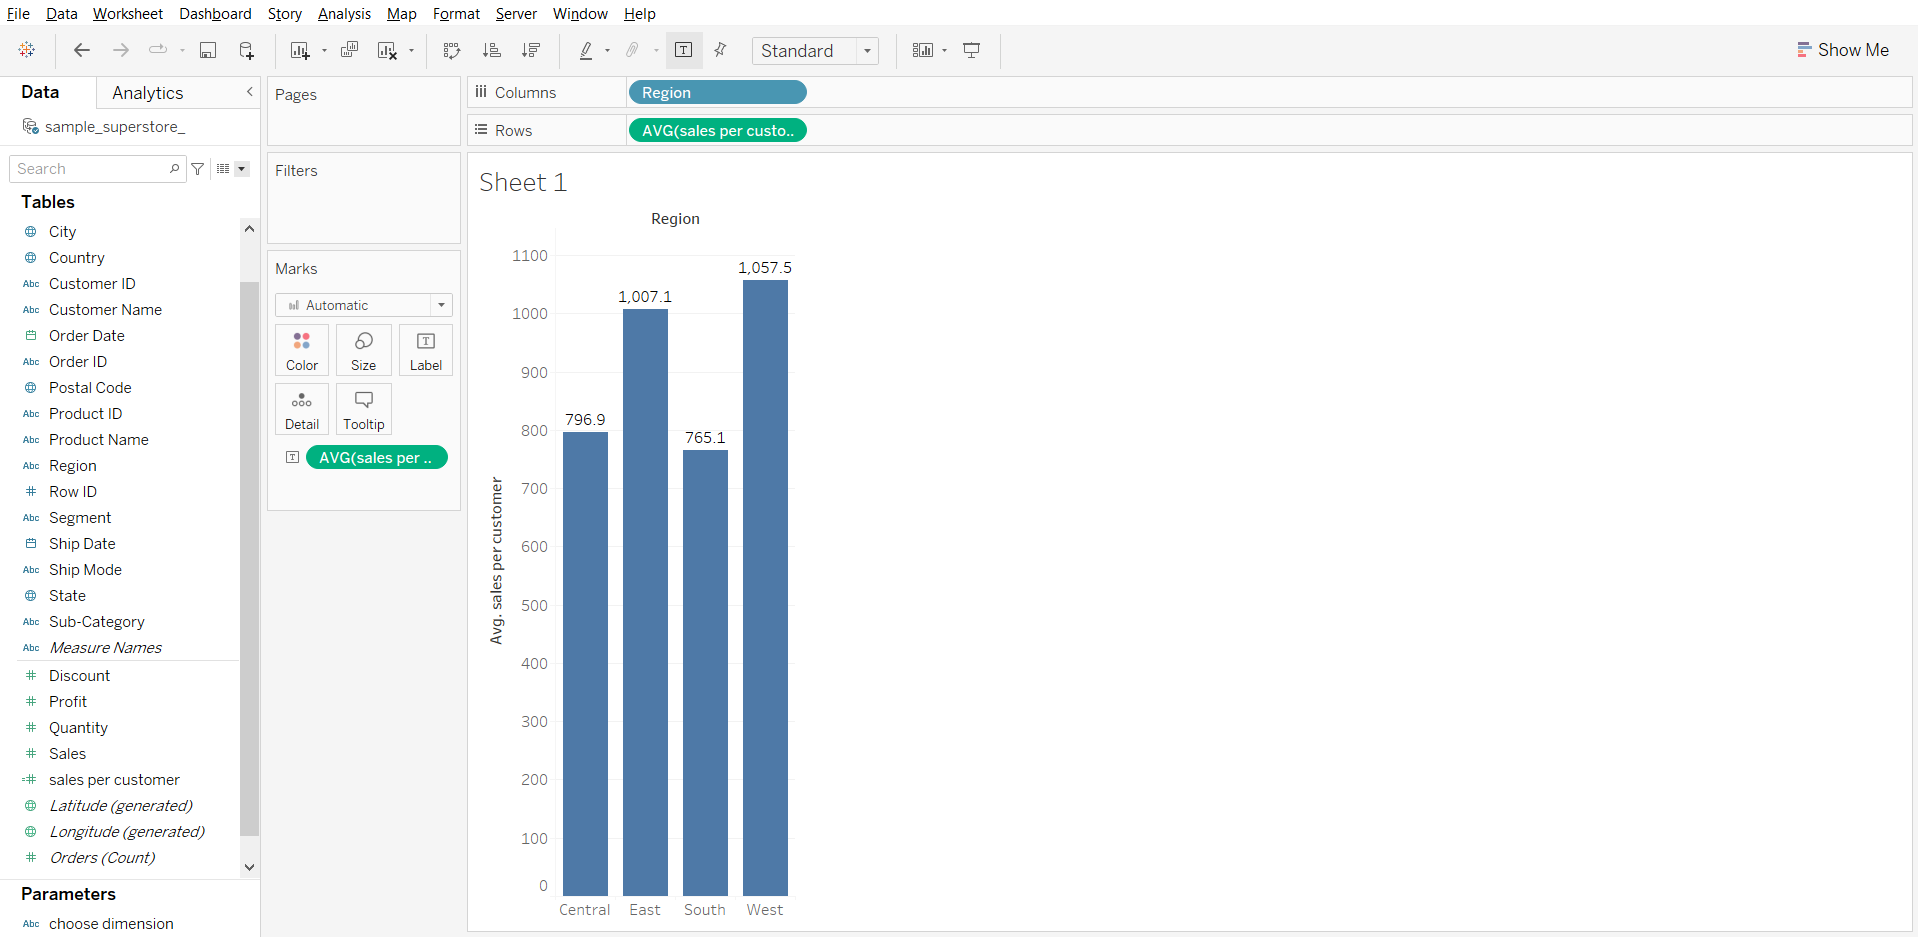Switch to the Analytics tab
The height and width of the screenshot is (937, 1918).
148,93
